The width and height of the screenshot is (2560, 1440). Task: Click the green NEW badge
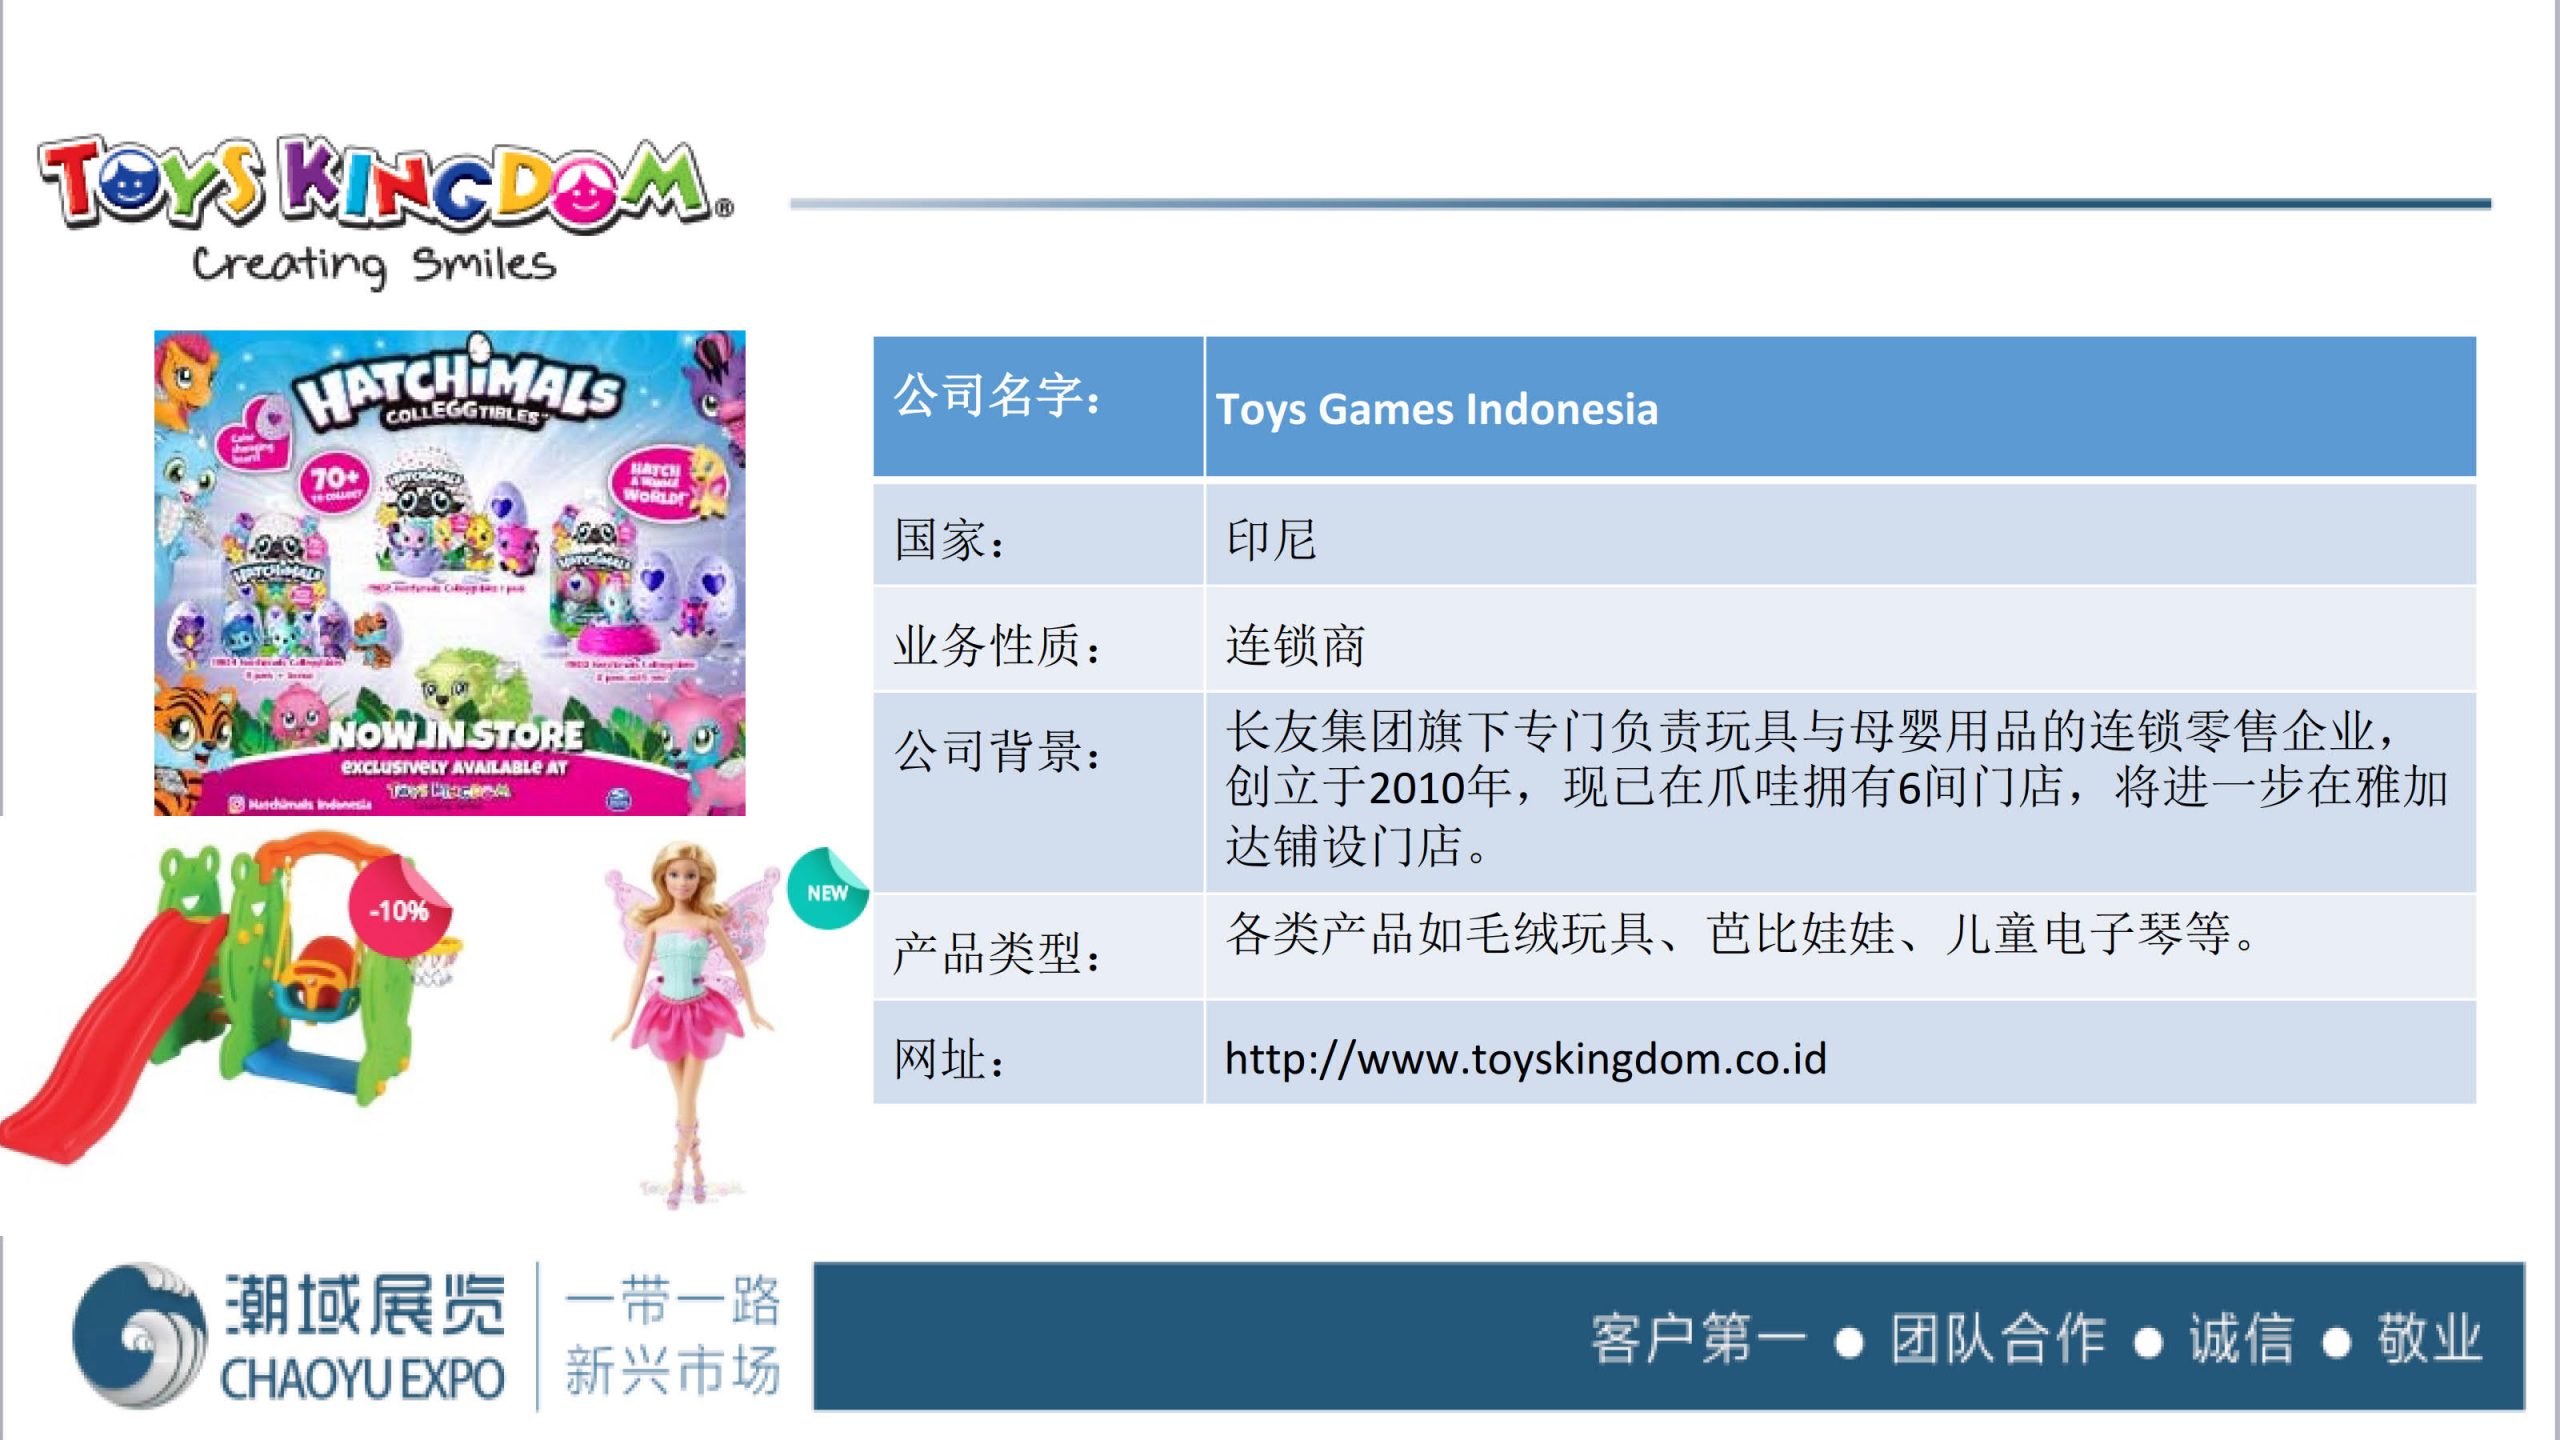(826, 889)
